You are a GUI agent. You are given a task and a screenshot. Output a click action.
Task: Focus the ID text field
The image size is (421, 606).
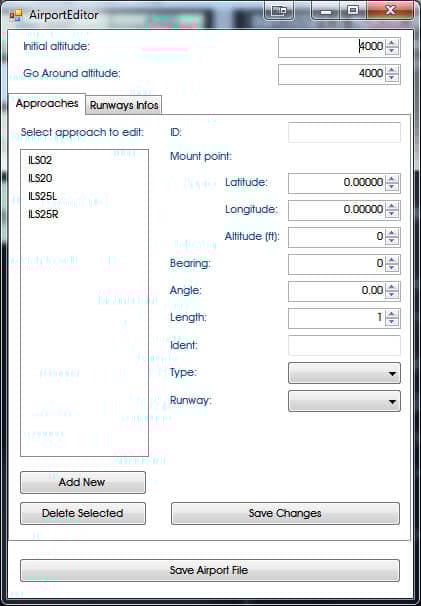coord(344,132)
